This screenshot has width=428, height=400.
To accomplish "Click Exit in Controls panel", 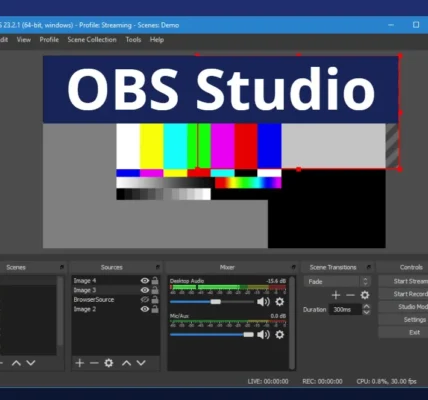I will (403, 332).
